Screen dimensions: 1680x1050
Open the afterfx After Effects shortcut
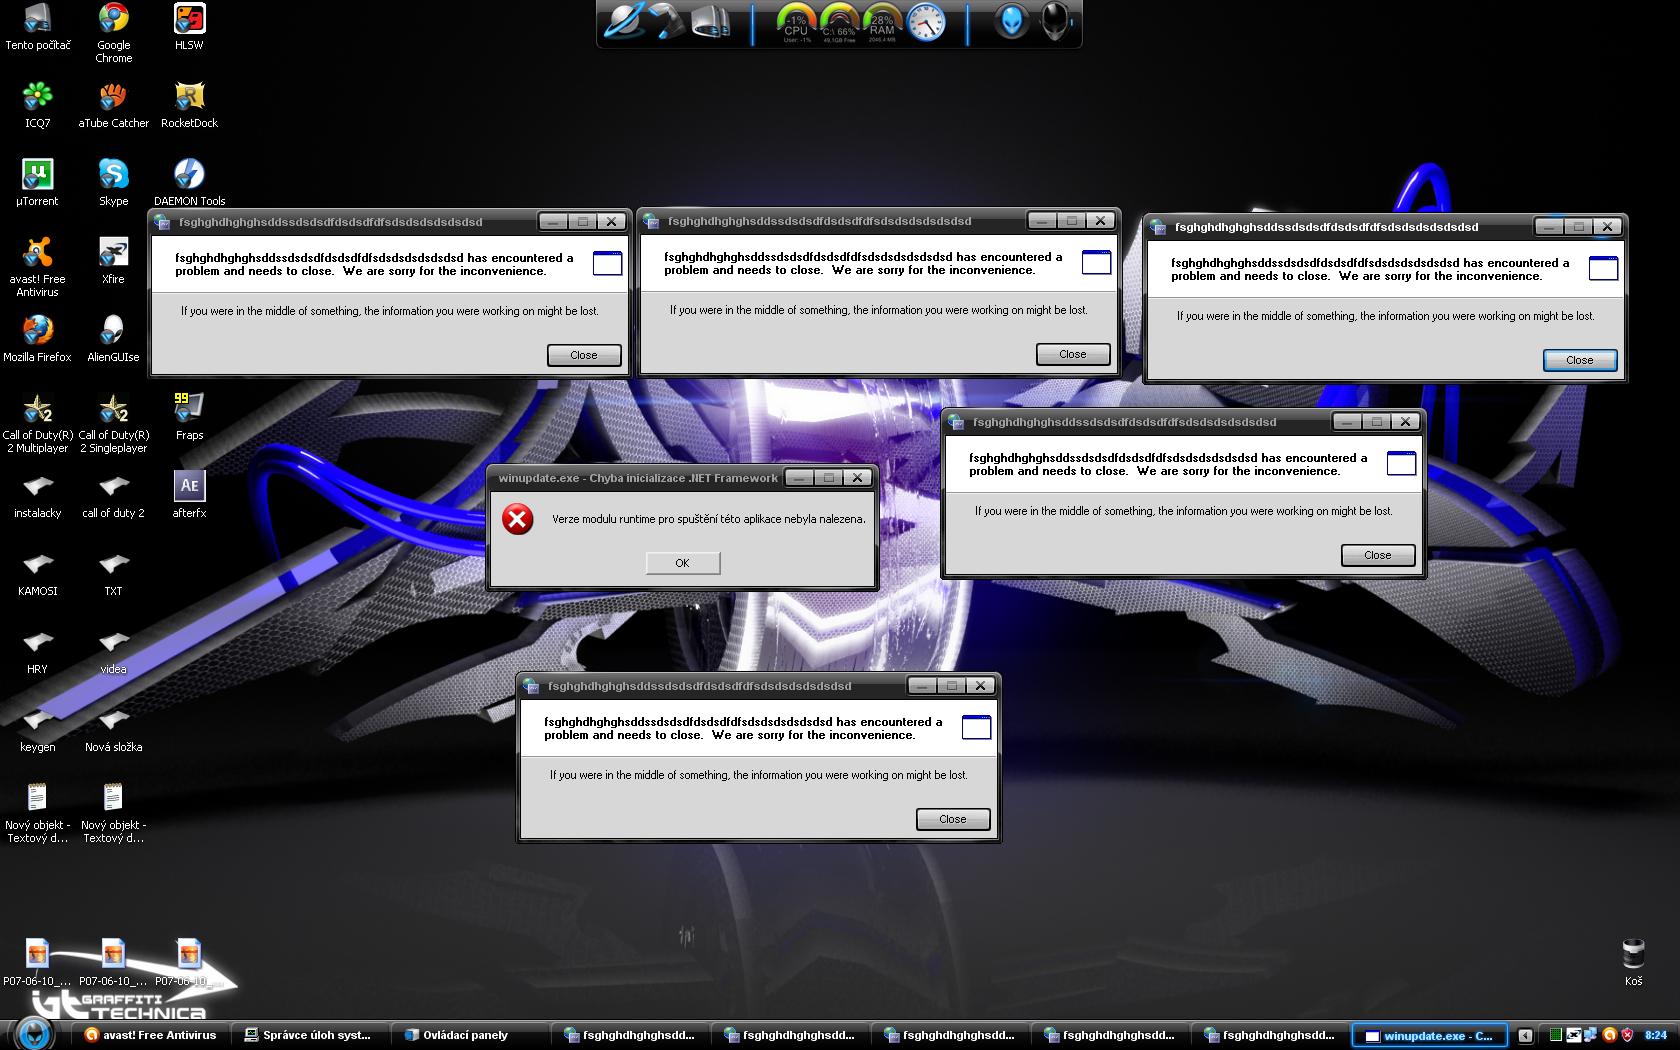point(189,487)
